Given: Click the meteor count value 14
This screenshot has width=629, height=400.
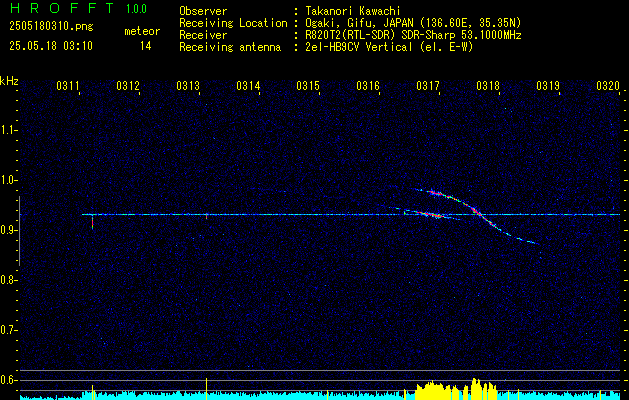Looking at the screenshot, I should (x=146, y=46).
